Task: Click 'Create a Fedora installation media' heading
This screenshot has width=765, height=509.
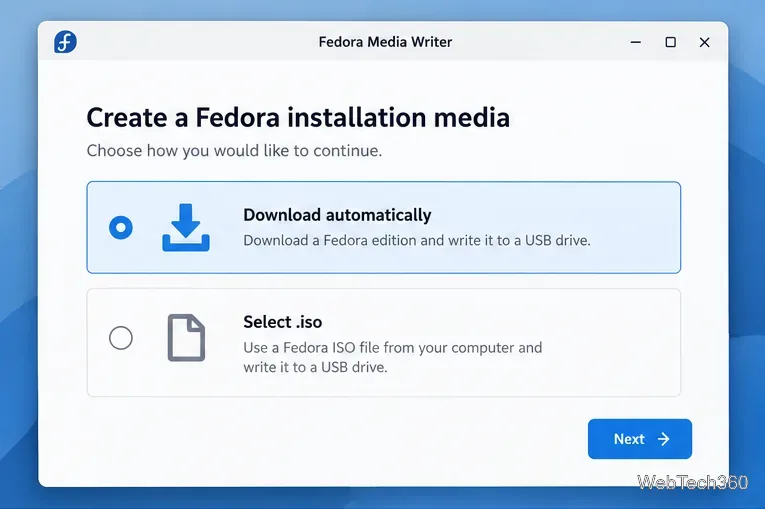Action: pos(298,118)
